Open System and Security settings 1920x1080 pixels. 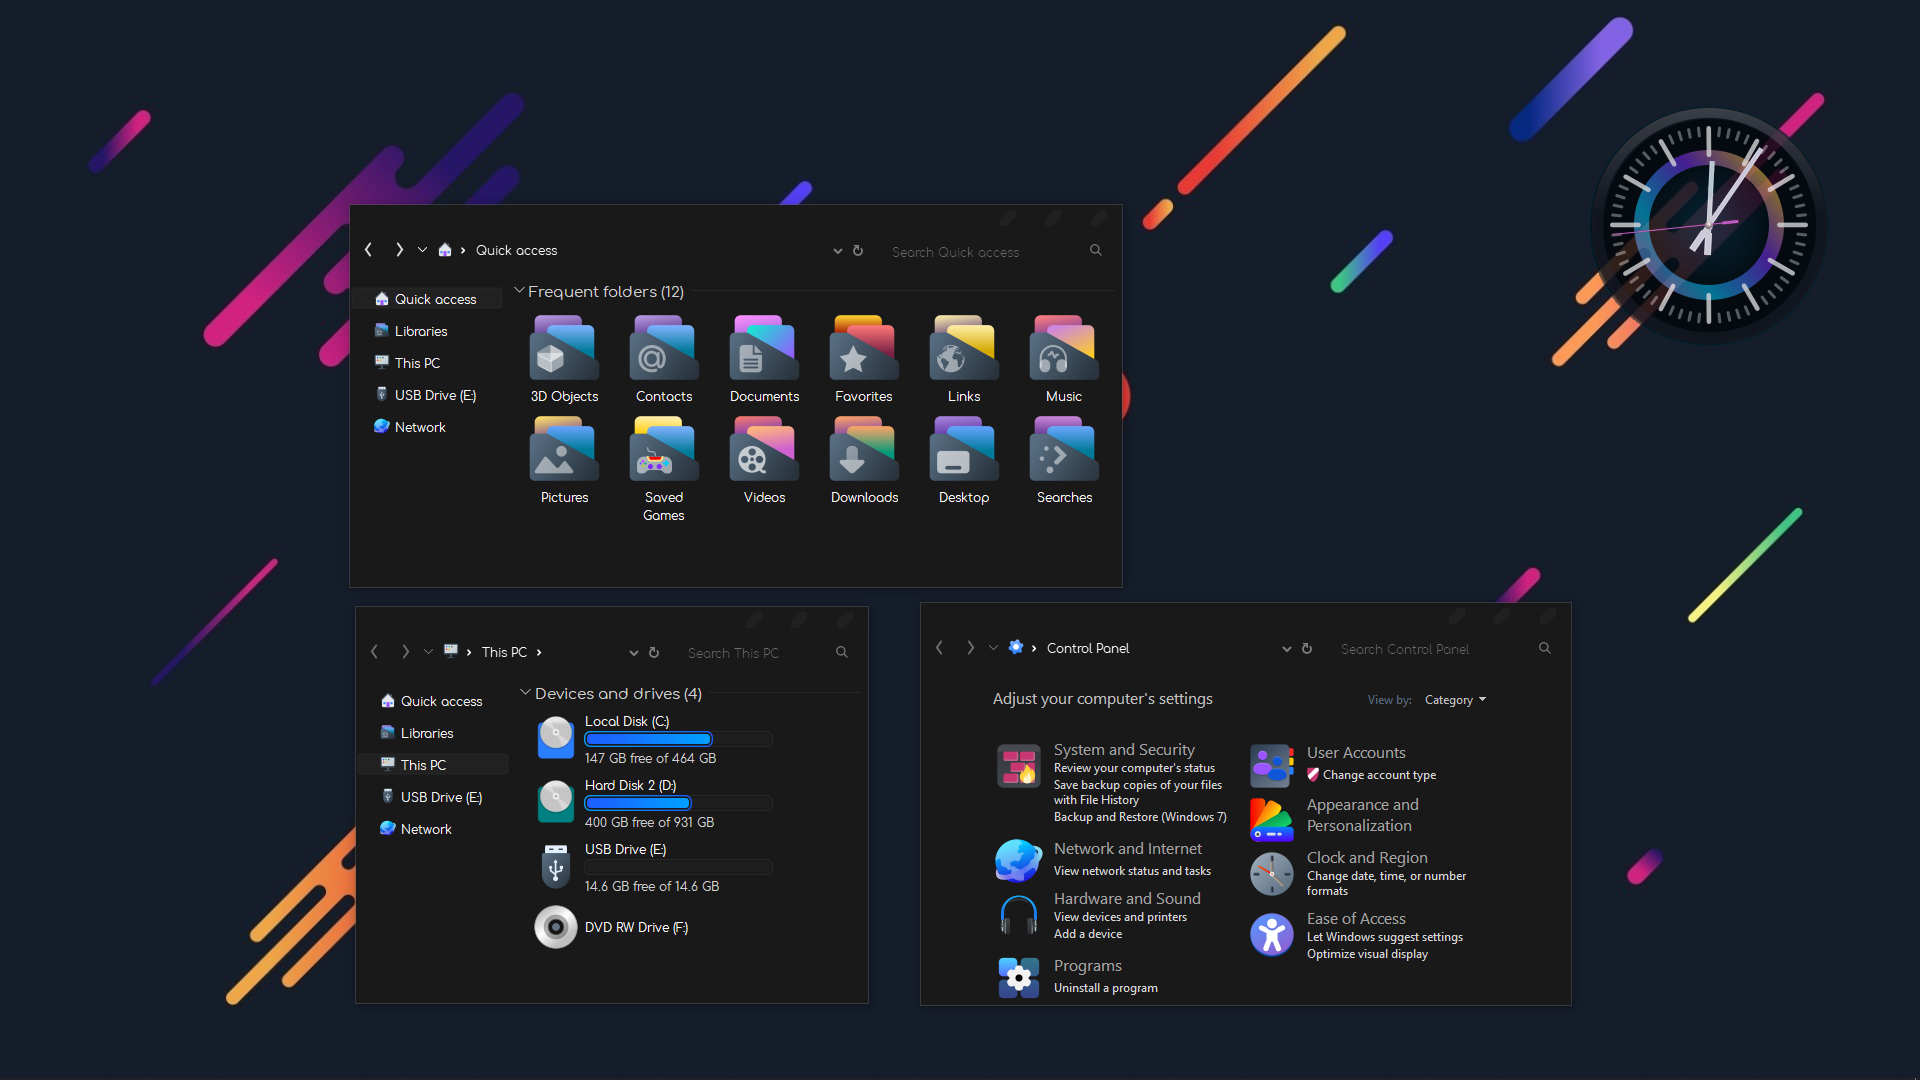[x=1123, y=748]
